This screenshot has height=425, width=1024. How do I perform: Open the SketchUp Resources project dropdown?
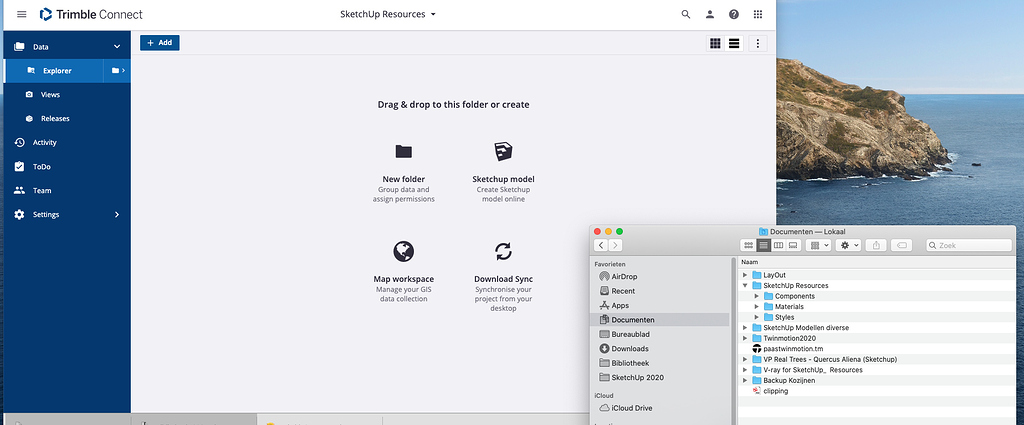[388, 14]
